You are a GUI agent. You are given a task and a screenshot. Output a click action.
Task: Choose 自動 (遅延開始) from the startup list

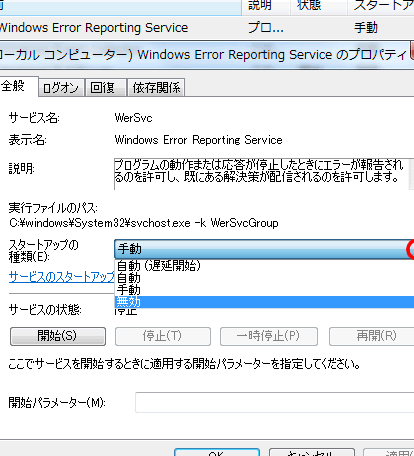coord(264,266)
